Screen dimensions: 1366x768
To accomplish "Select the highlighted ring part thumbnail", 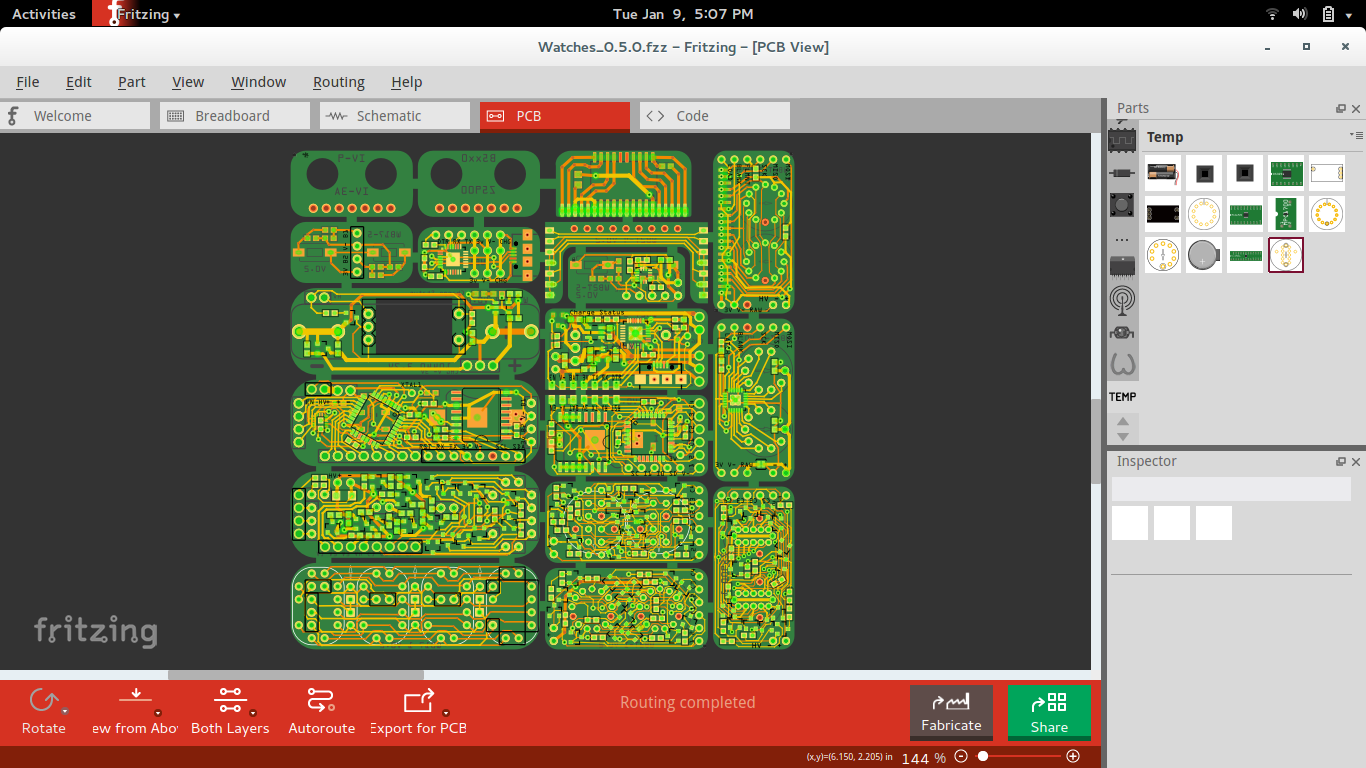I will tap(1286, 255).
